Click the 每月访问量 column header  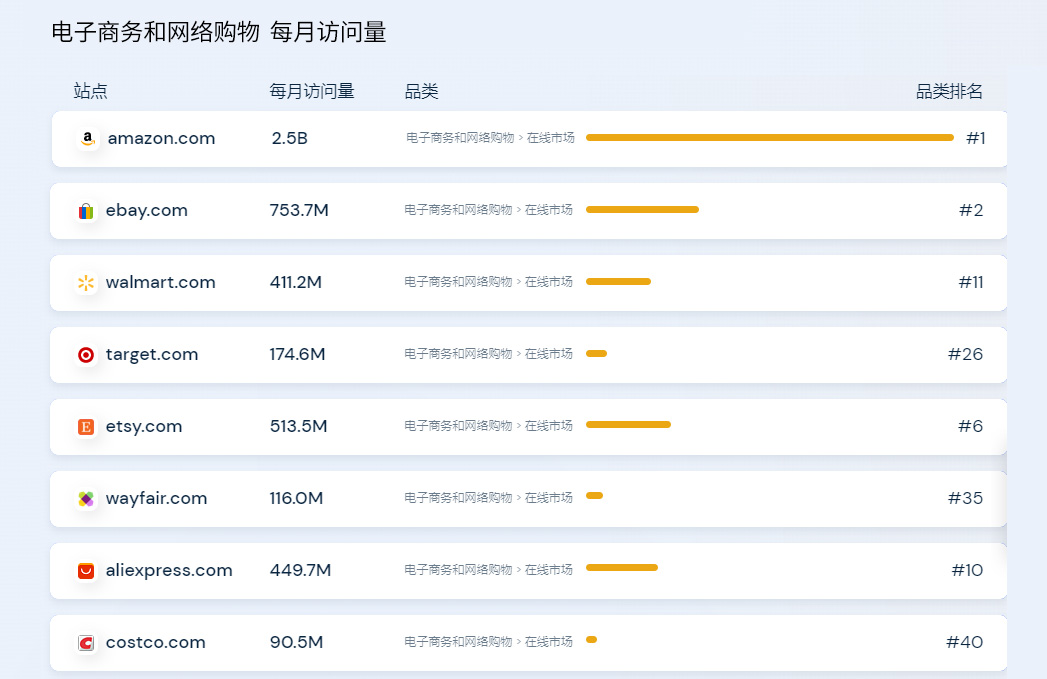[312, 92]
